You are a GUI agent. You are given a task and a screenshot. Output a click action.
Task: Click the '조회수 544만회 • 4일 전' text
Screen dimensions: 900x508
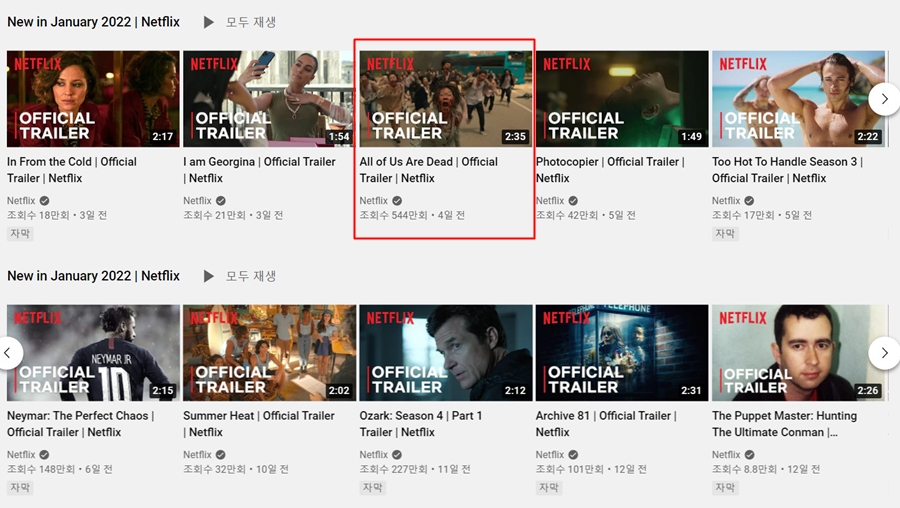tap(412, 215)
